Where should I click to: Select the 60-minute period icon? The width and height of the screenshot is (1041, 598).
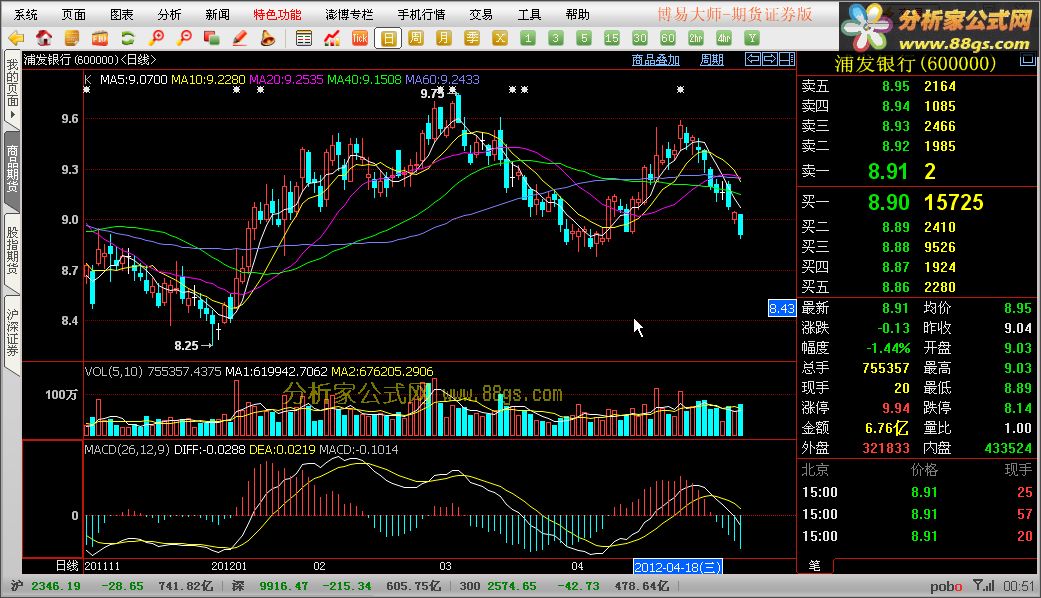coord(668,38)
